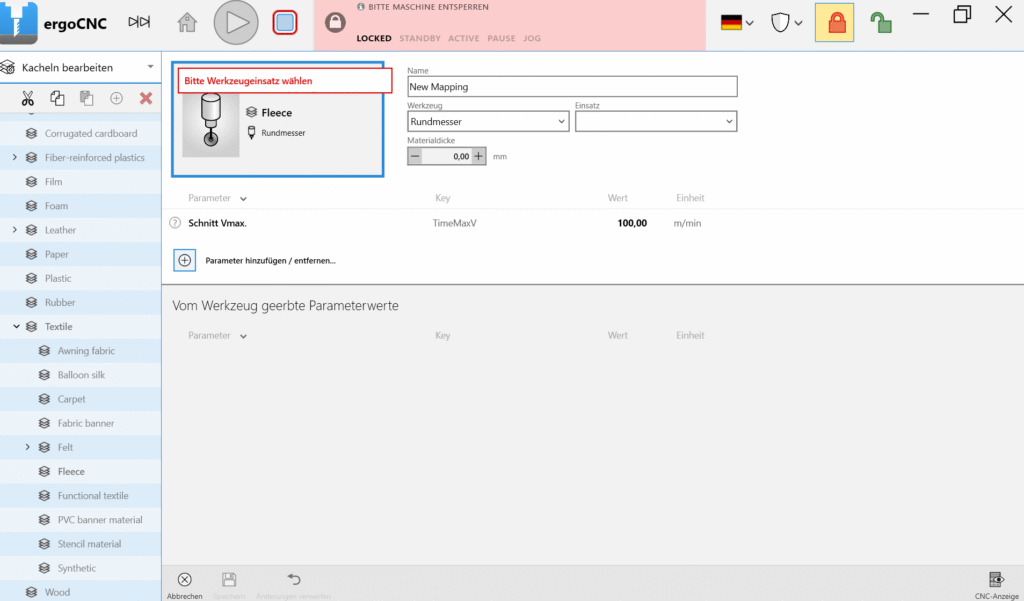Click the red X delete icon
The width and height of the screenshot is (1024, 601).
click(146, 98)
